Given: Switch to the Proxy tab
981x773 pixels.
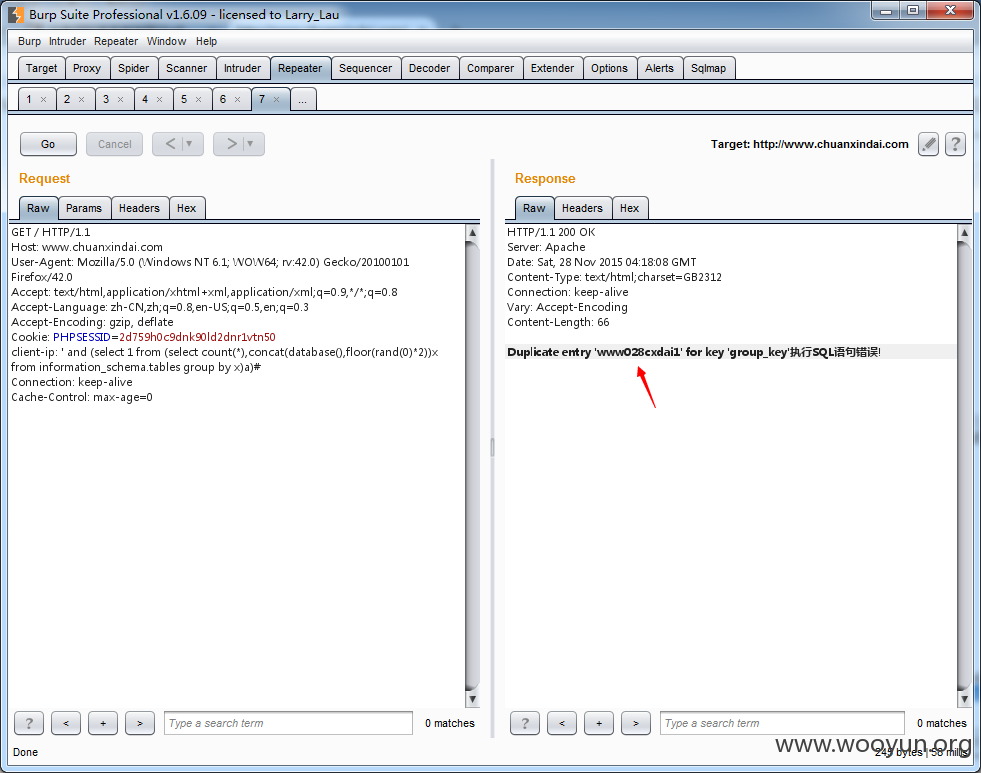Looking at the screenshot, I should (x=87, y=68).
